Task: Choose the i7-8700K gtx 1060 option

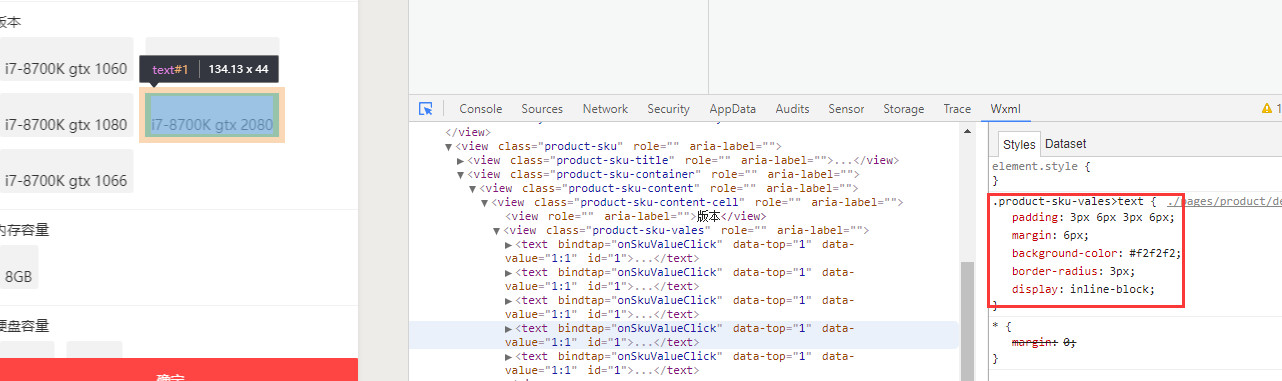Action: point(66,69)
